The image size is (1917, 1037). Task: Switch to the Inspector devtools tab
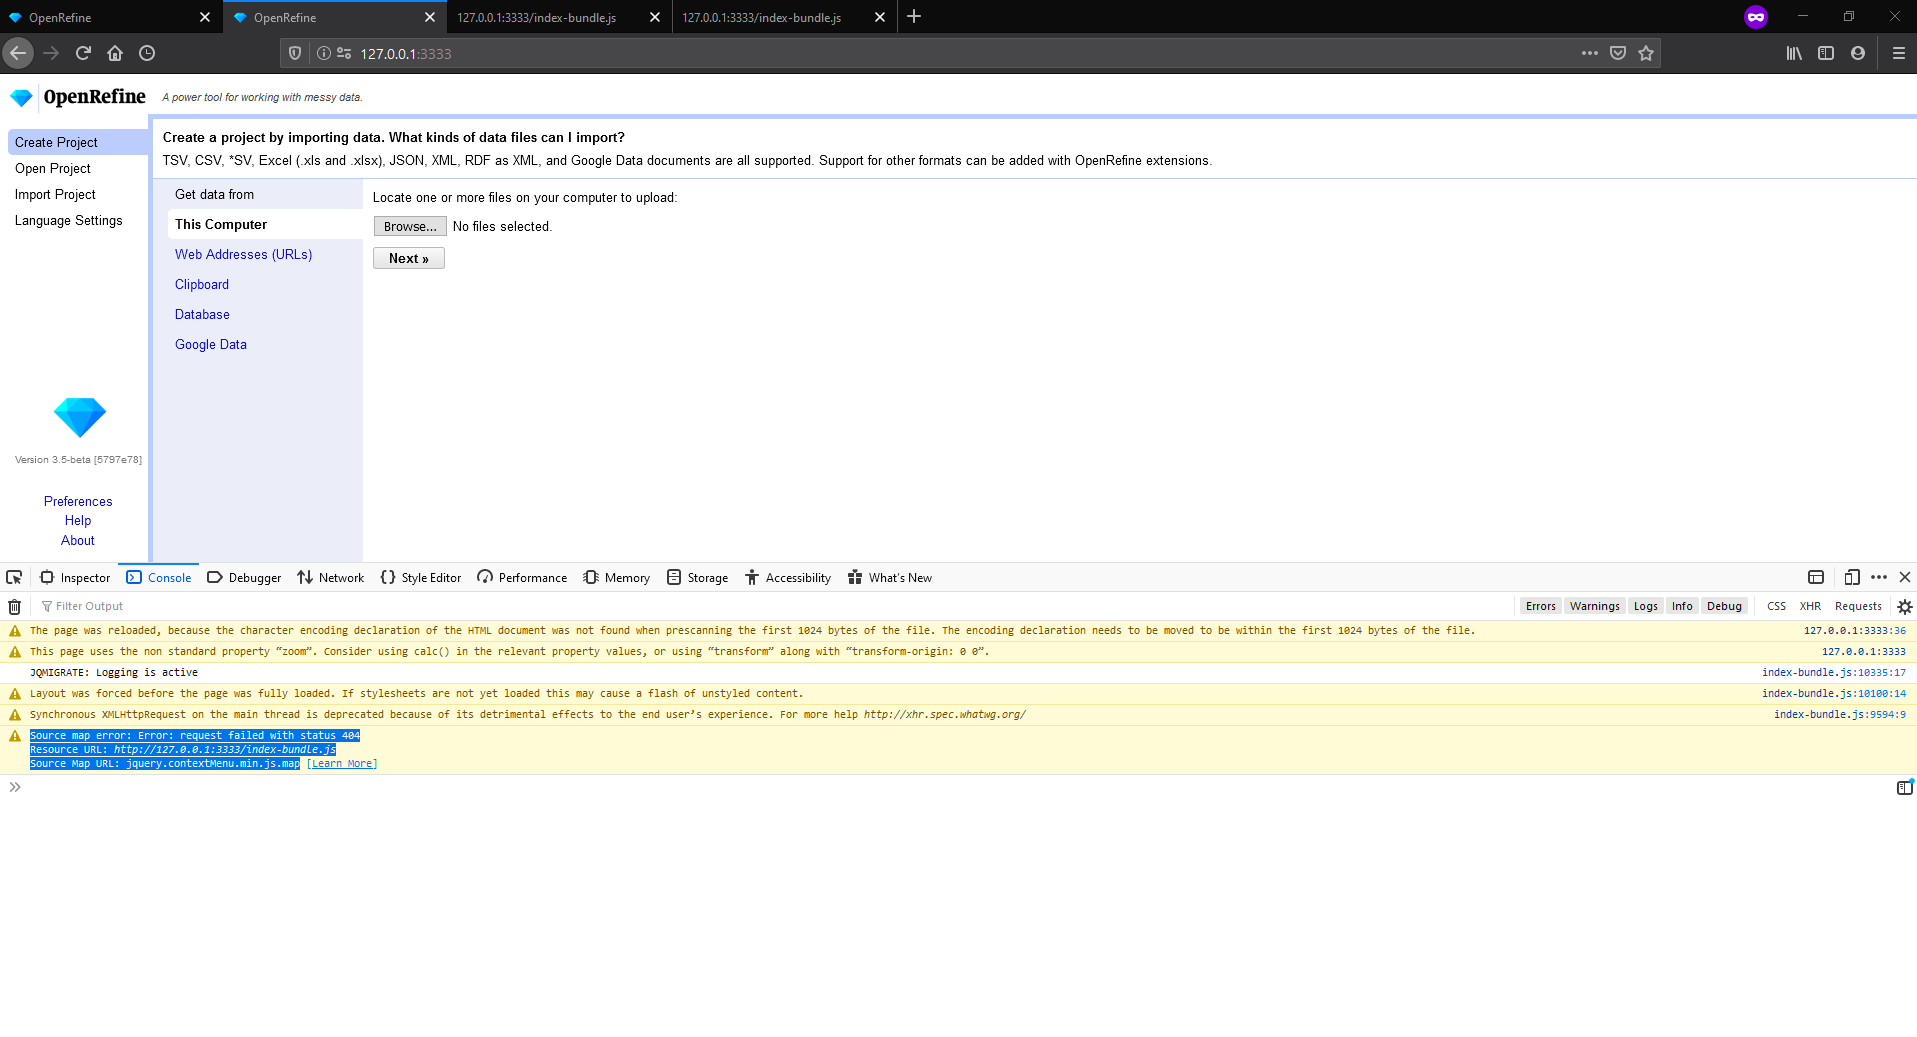(75, 577)
